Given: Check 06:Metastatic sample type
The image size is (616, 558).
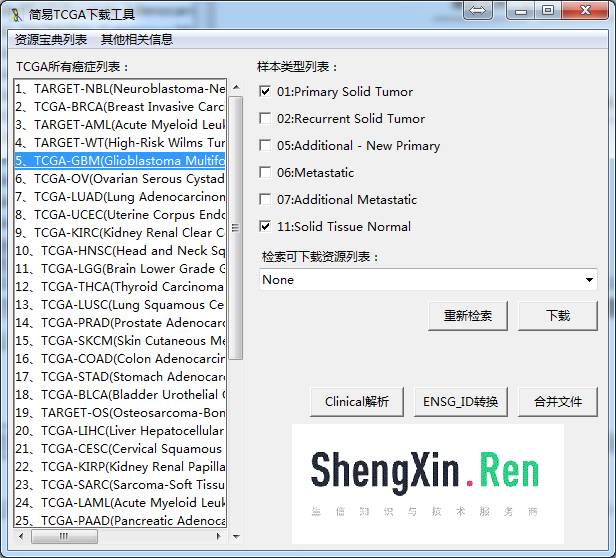Looking at the screenshot, I should pyautogui.click(x=265, y=172).
